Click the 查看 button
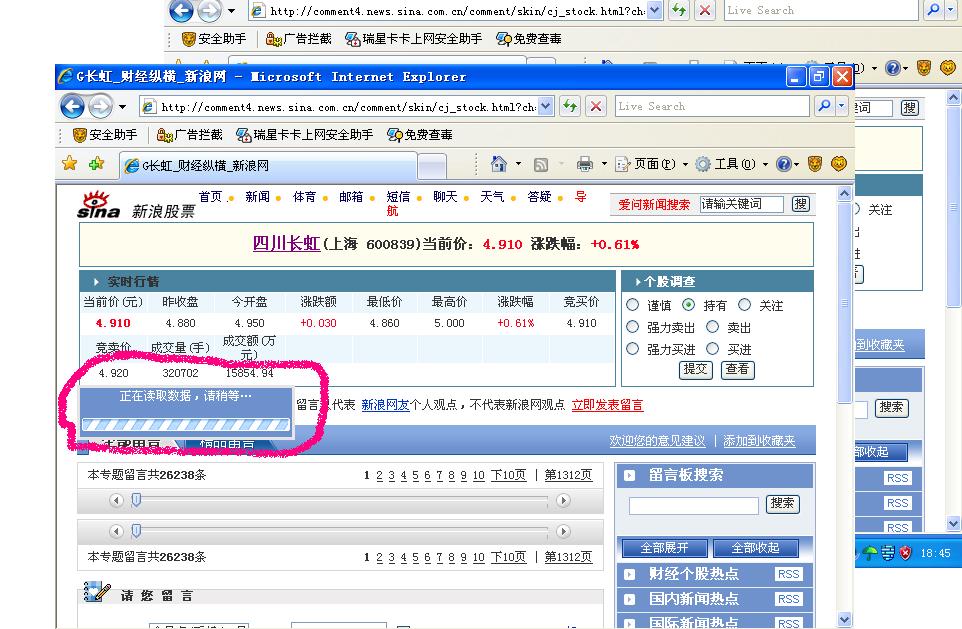Screen dimensions: 962x629 (x=737, y=369)
